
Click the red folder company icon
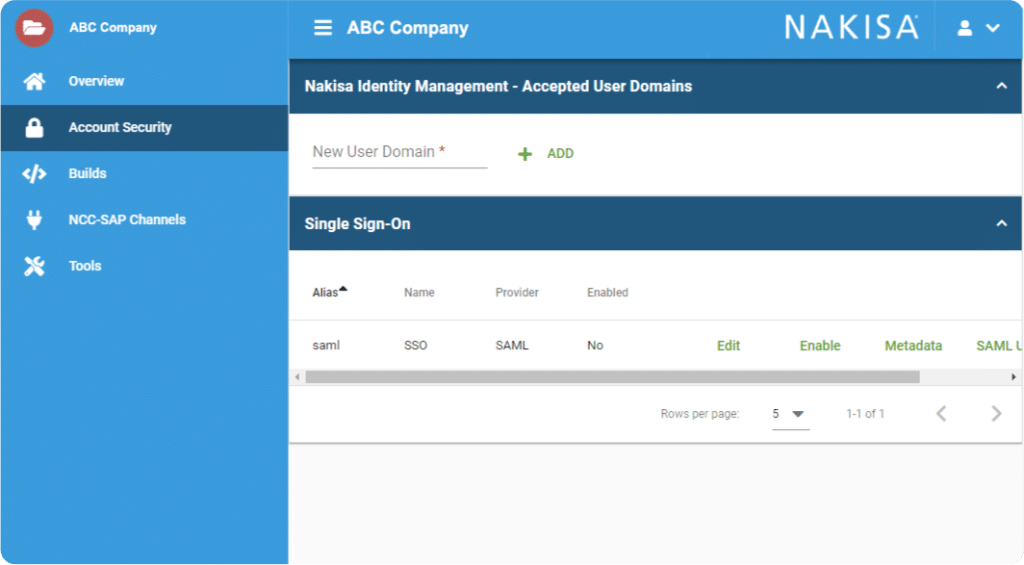pyautogui.click(x=34, y=28)
